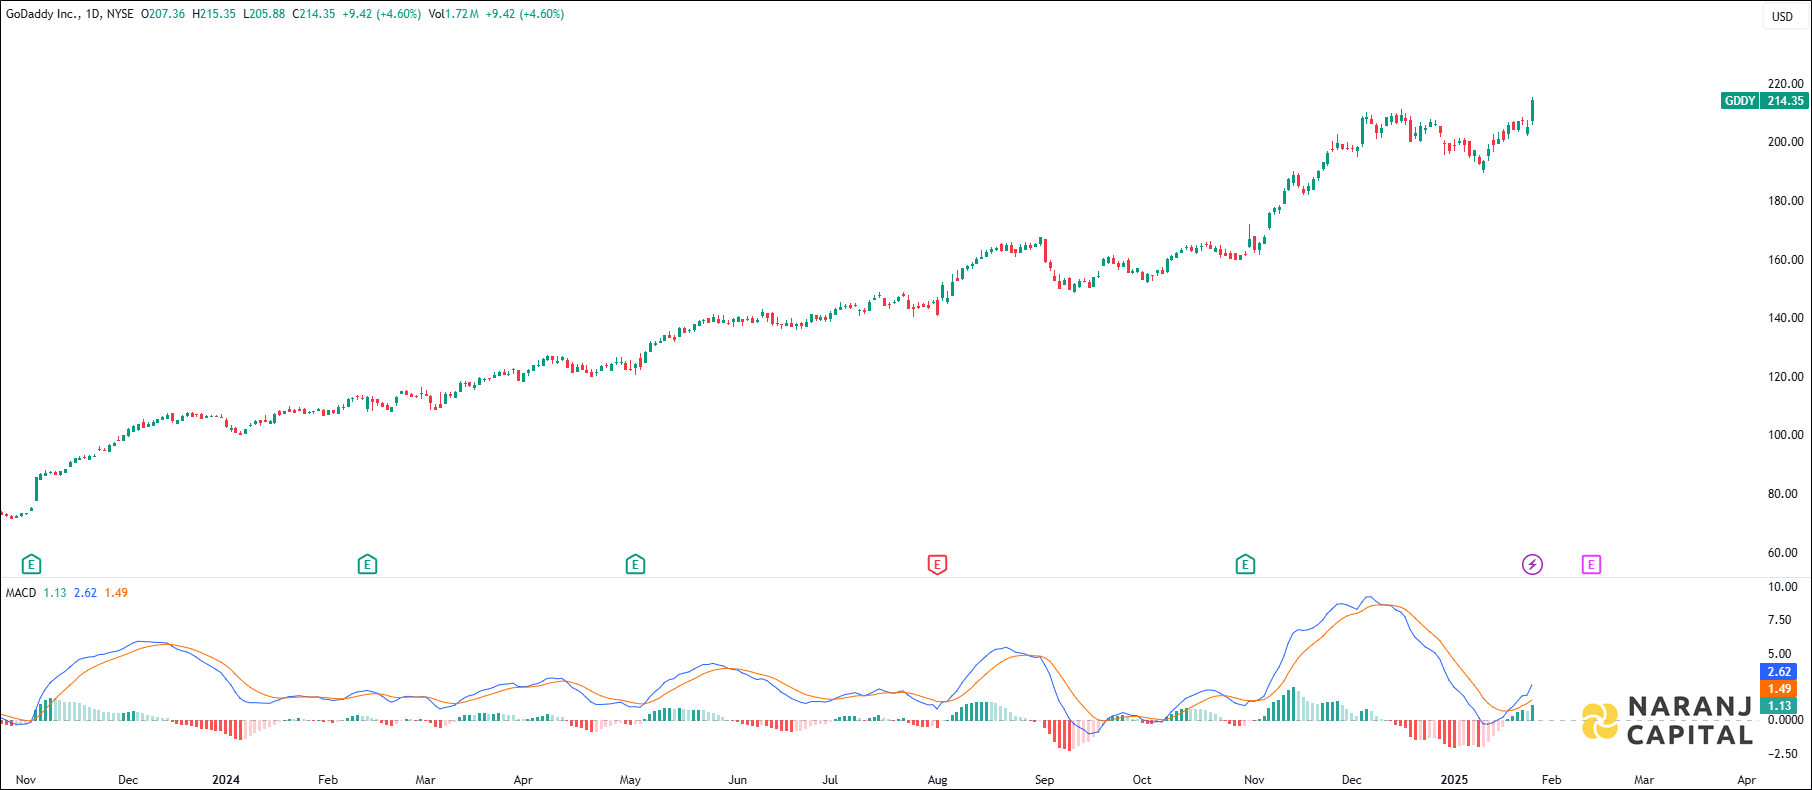Click the Sep label on time axis
The width and height of the screenshot is (1812, 790).
(x=1044, y=780)
